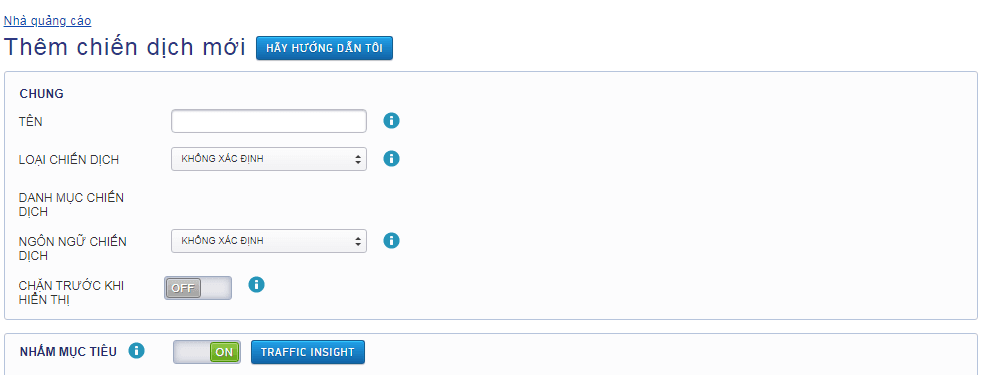The width and height of the screenshot is (983, 375).
Task: Open TRAFFIC INSIGHT
Action: 308,352
